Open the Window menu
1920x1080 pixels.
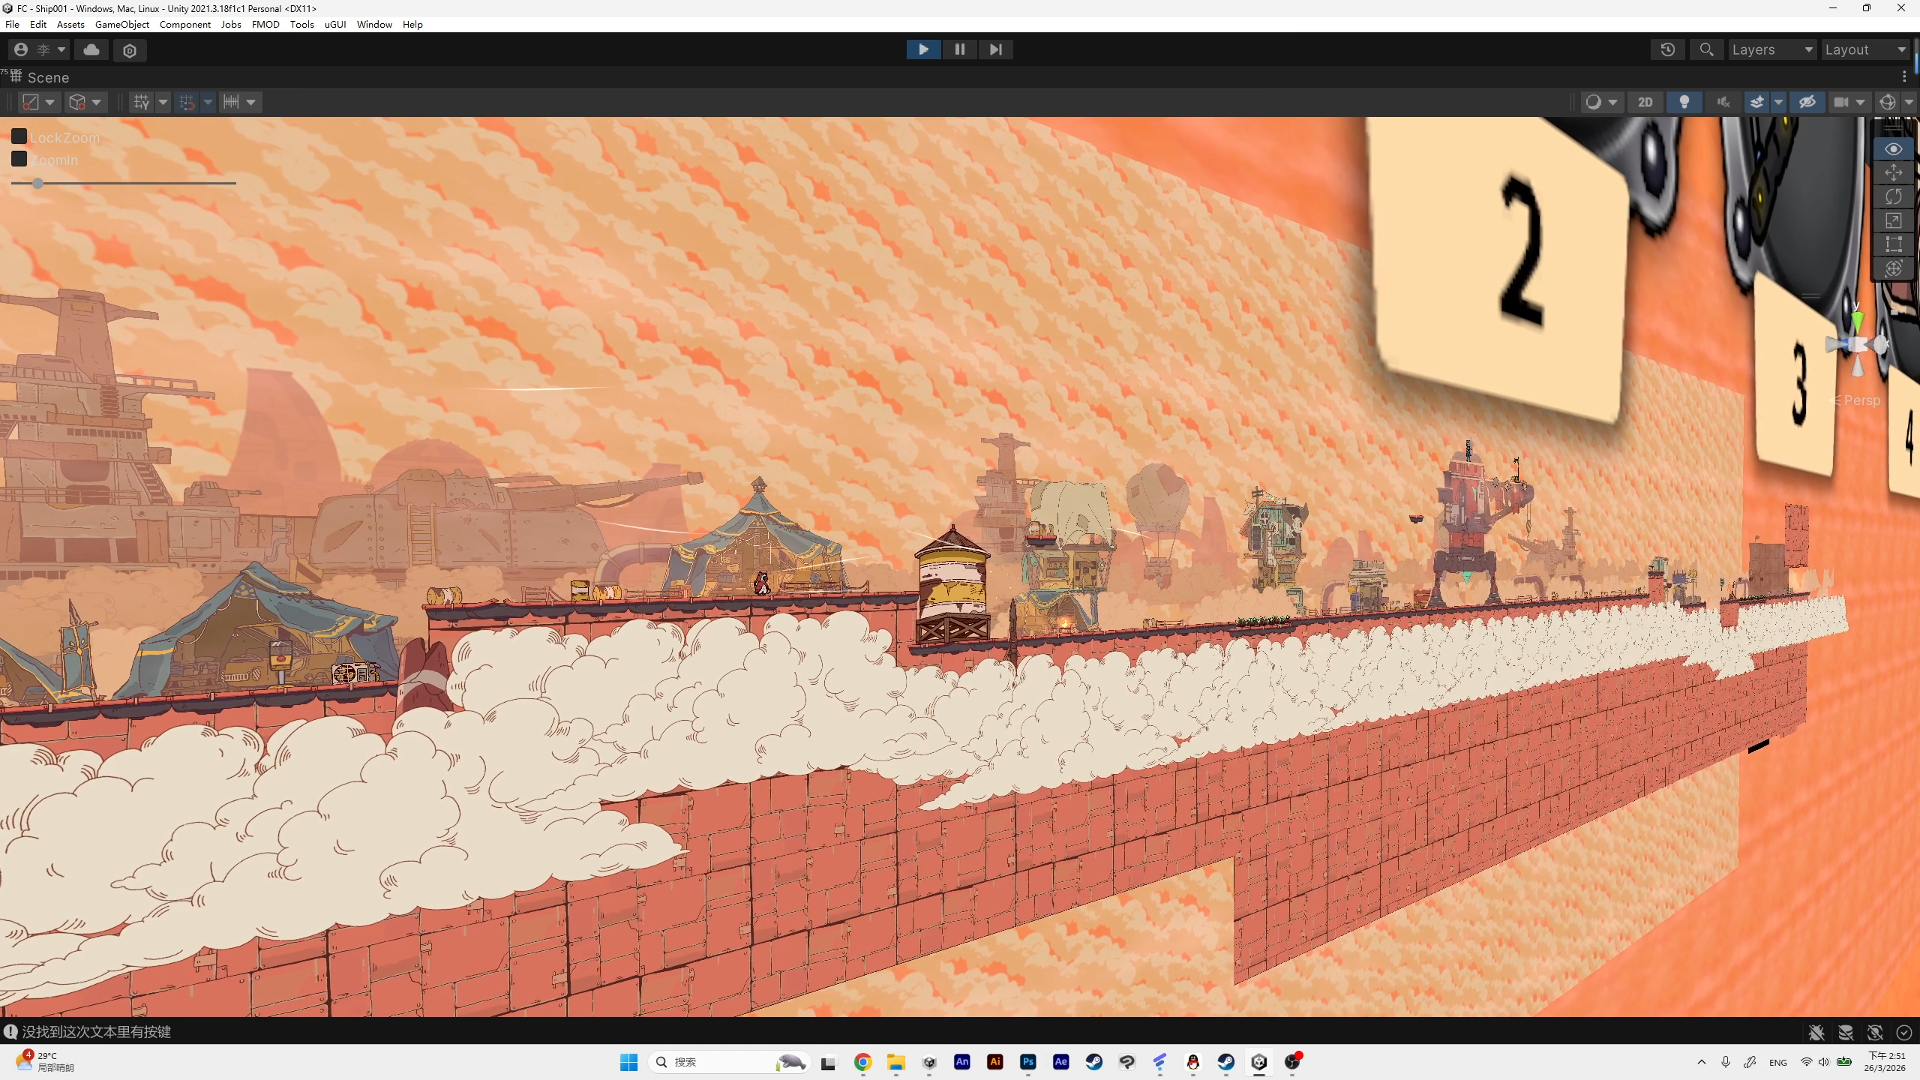pos(374,24)
